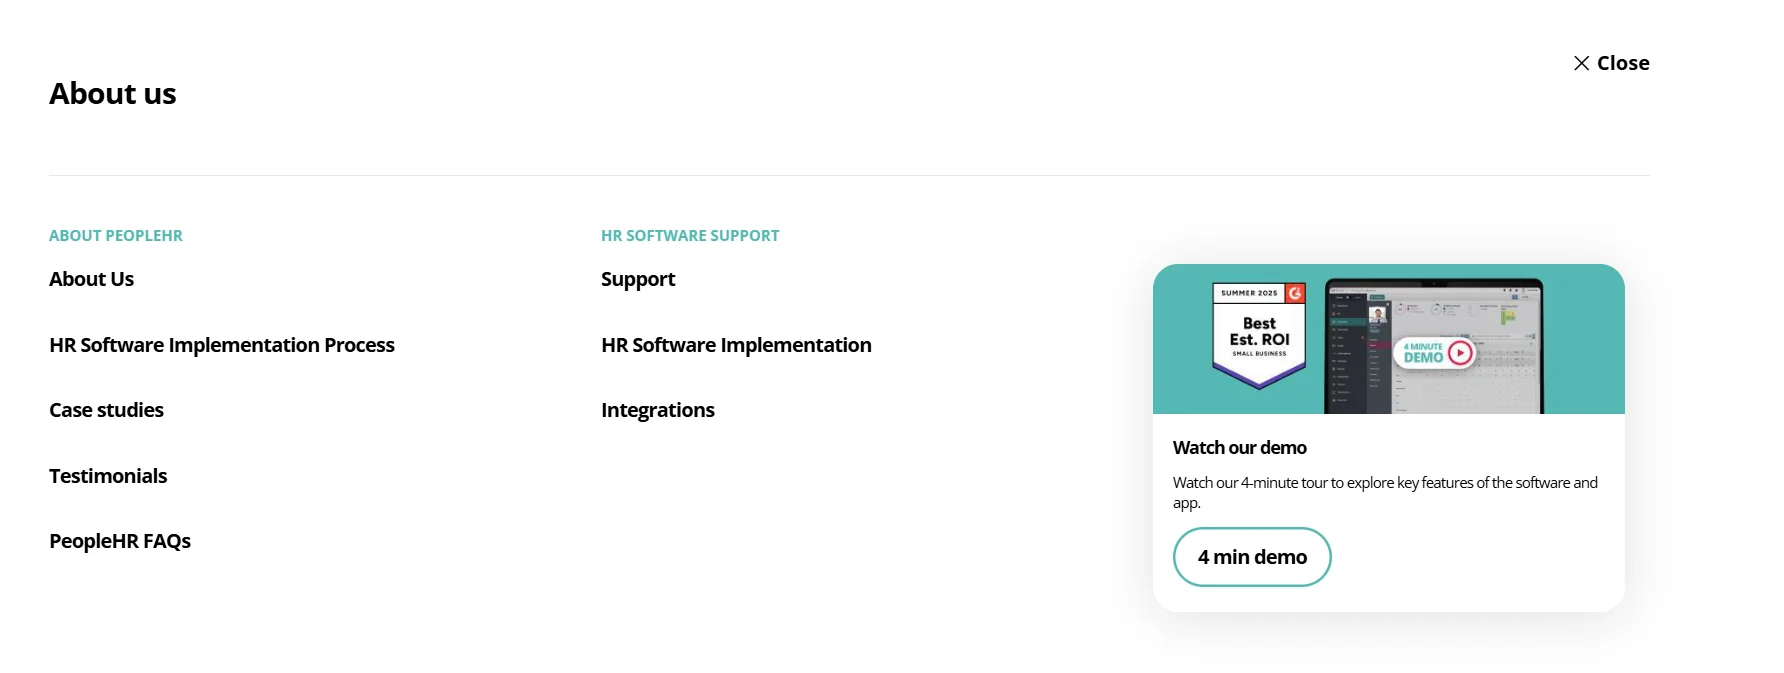Click the Best Est. ROI badge
This screenshot has width=1784, height=673.
pyautogui.click(x=1259, y=335)
